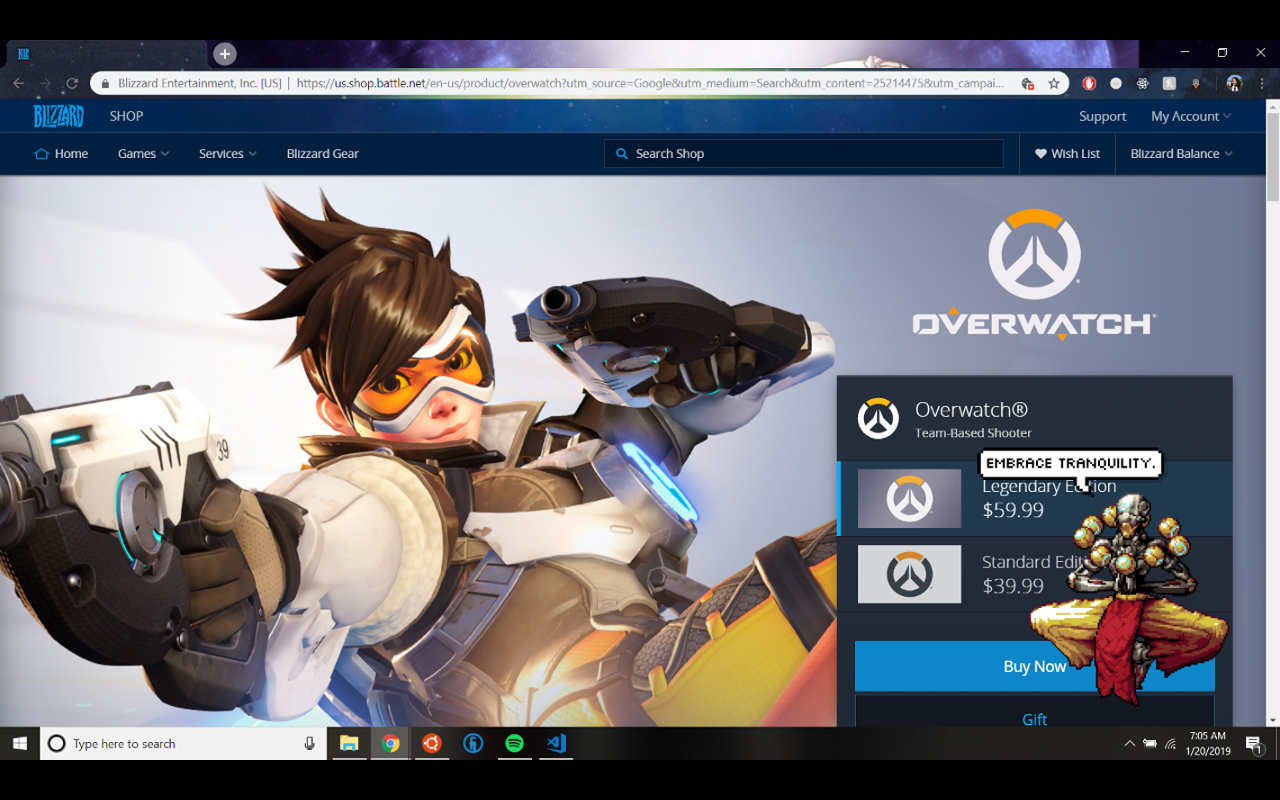Open the Windows notification center icon
The width and height of the screenshot is (1280, 800).
coord(1254,744)
